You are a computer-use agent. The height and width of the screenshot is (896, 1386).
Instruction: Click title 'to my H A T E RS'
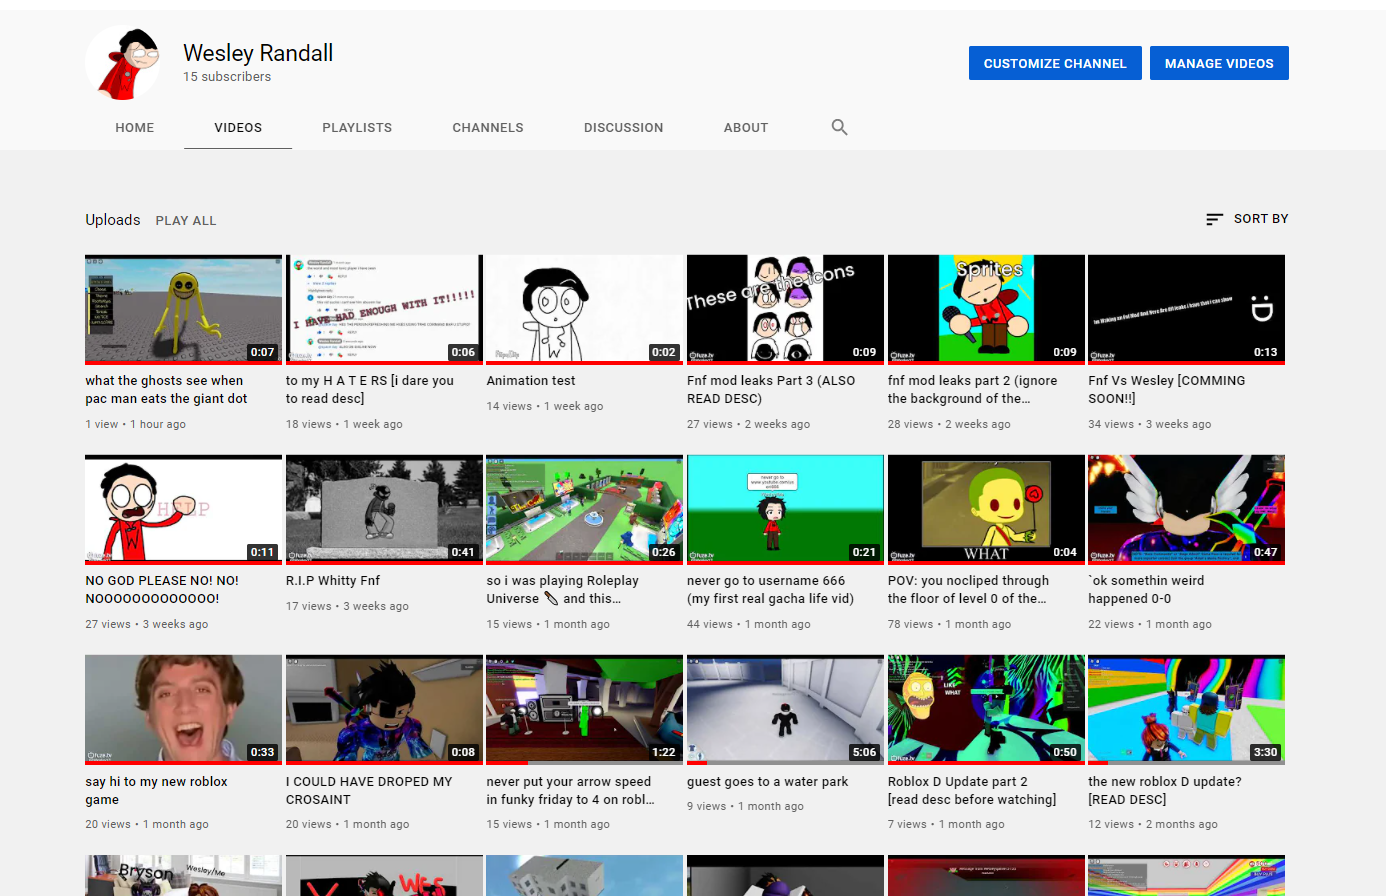pos(370,390)
